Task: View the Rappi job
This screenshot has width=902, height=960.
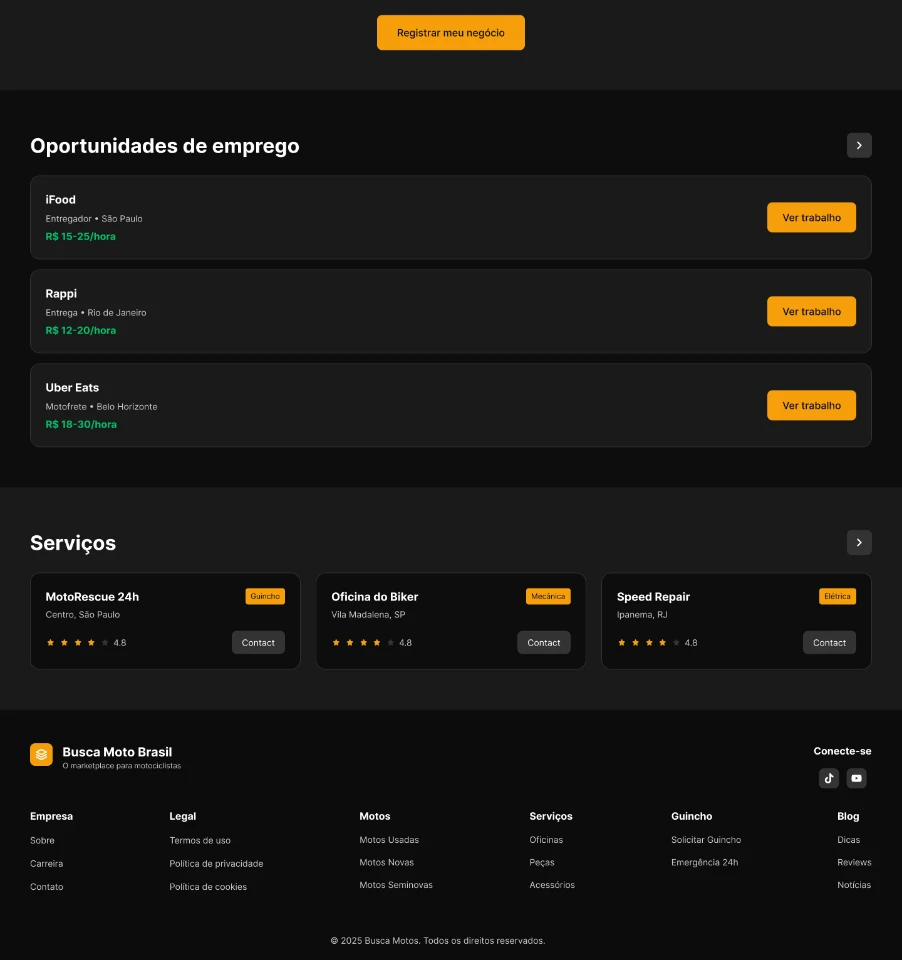Action: click(x=811, y=312)
